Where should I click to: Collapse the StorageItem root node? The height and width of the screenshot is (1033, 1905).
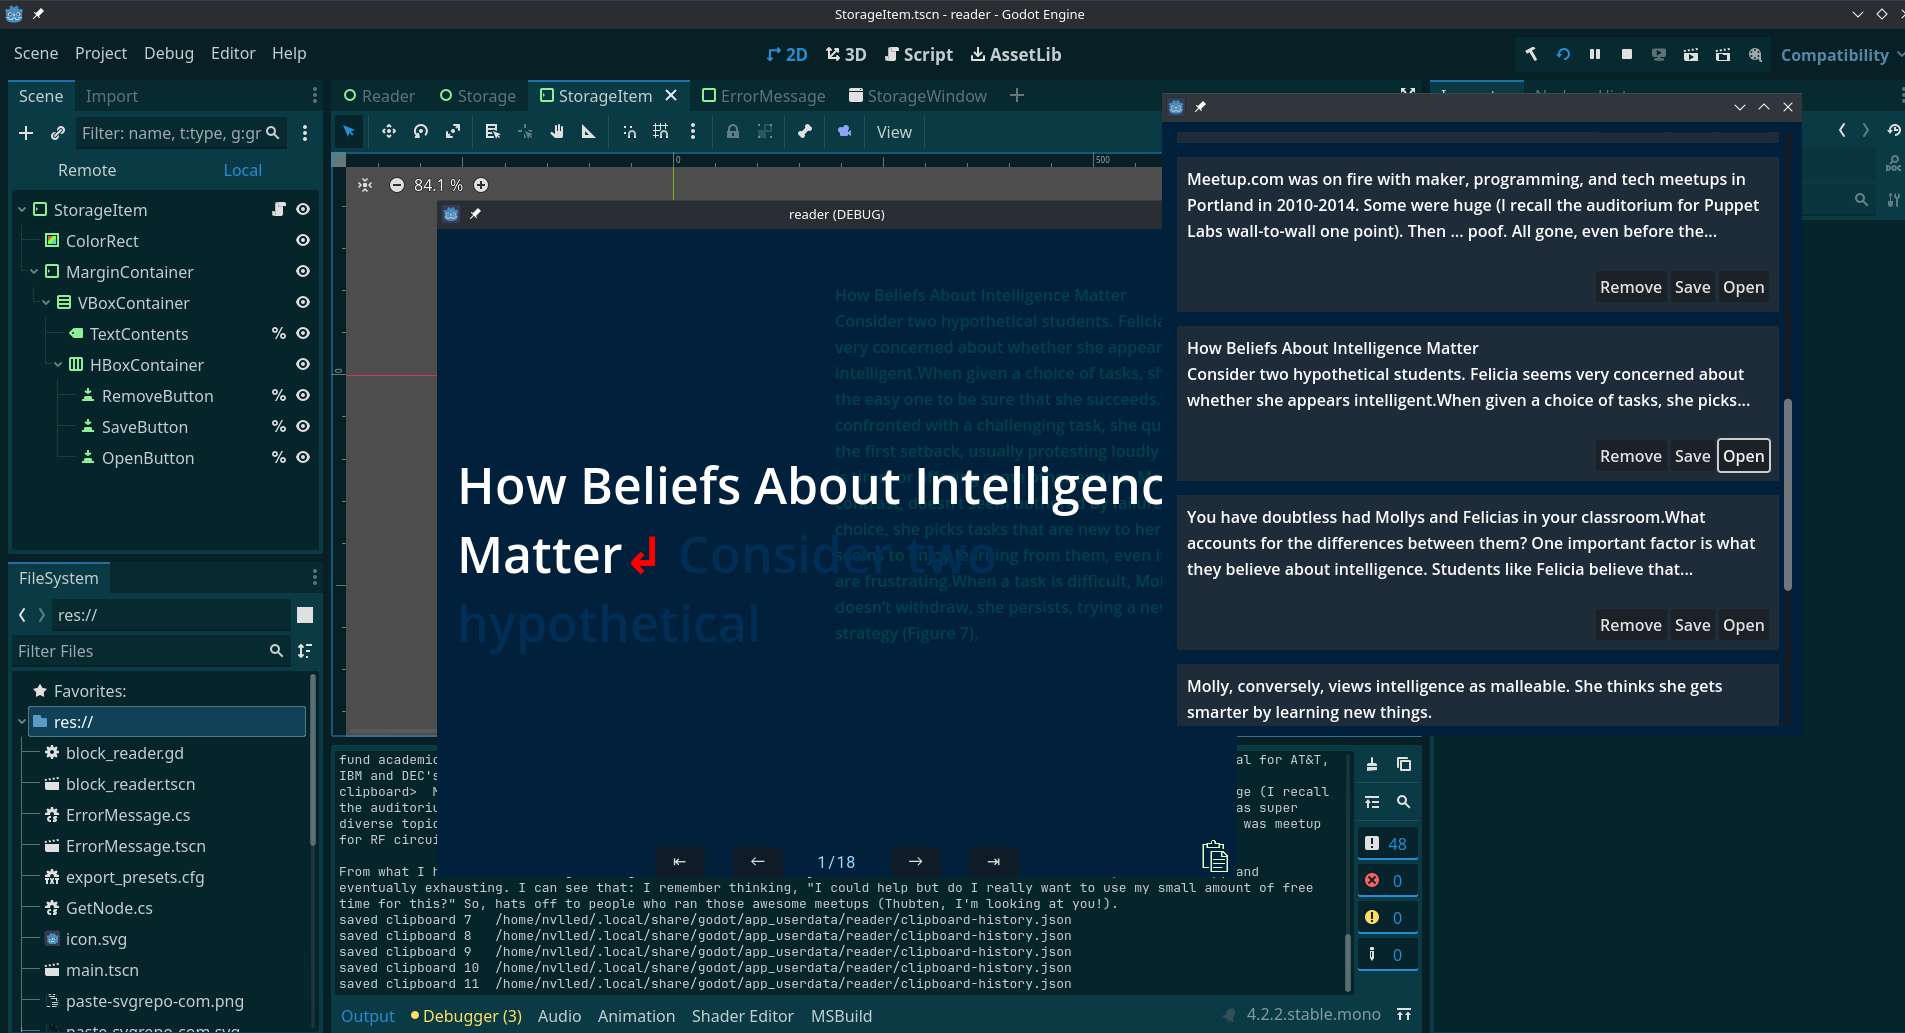pyautogui.click(x=22, y=210)
